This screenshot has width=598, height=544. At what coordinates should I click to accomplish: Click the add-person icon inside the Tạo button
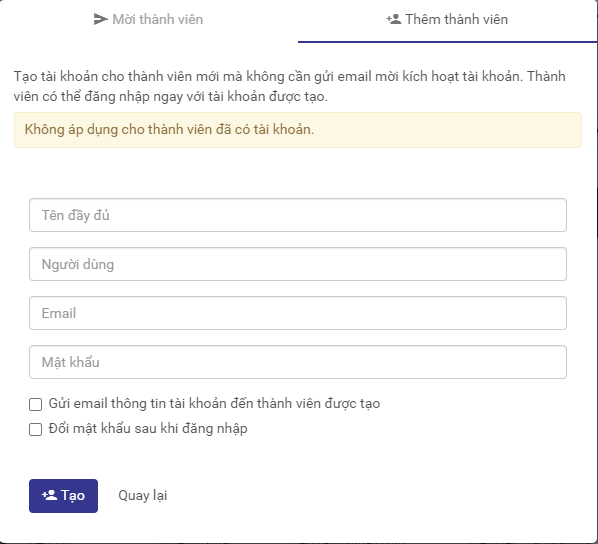pos(49,495)
